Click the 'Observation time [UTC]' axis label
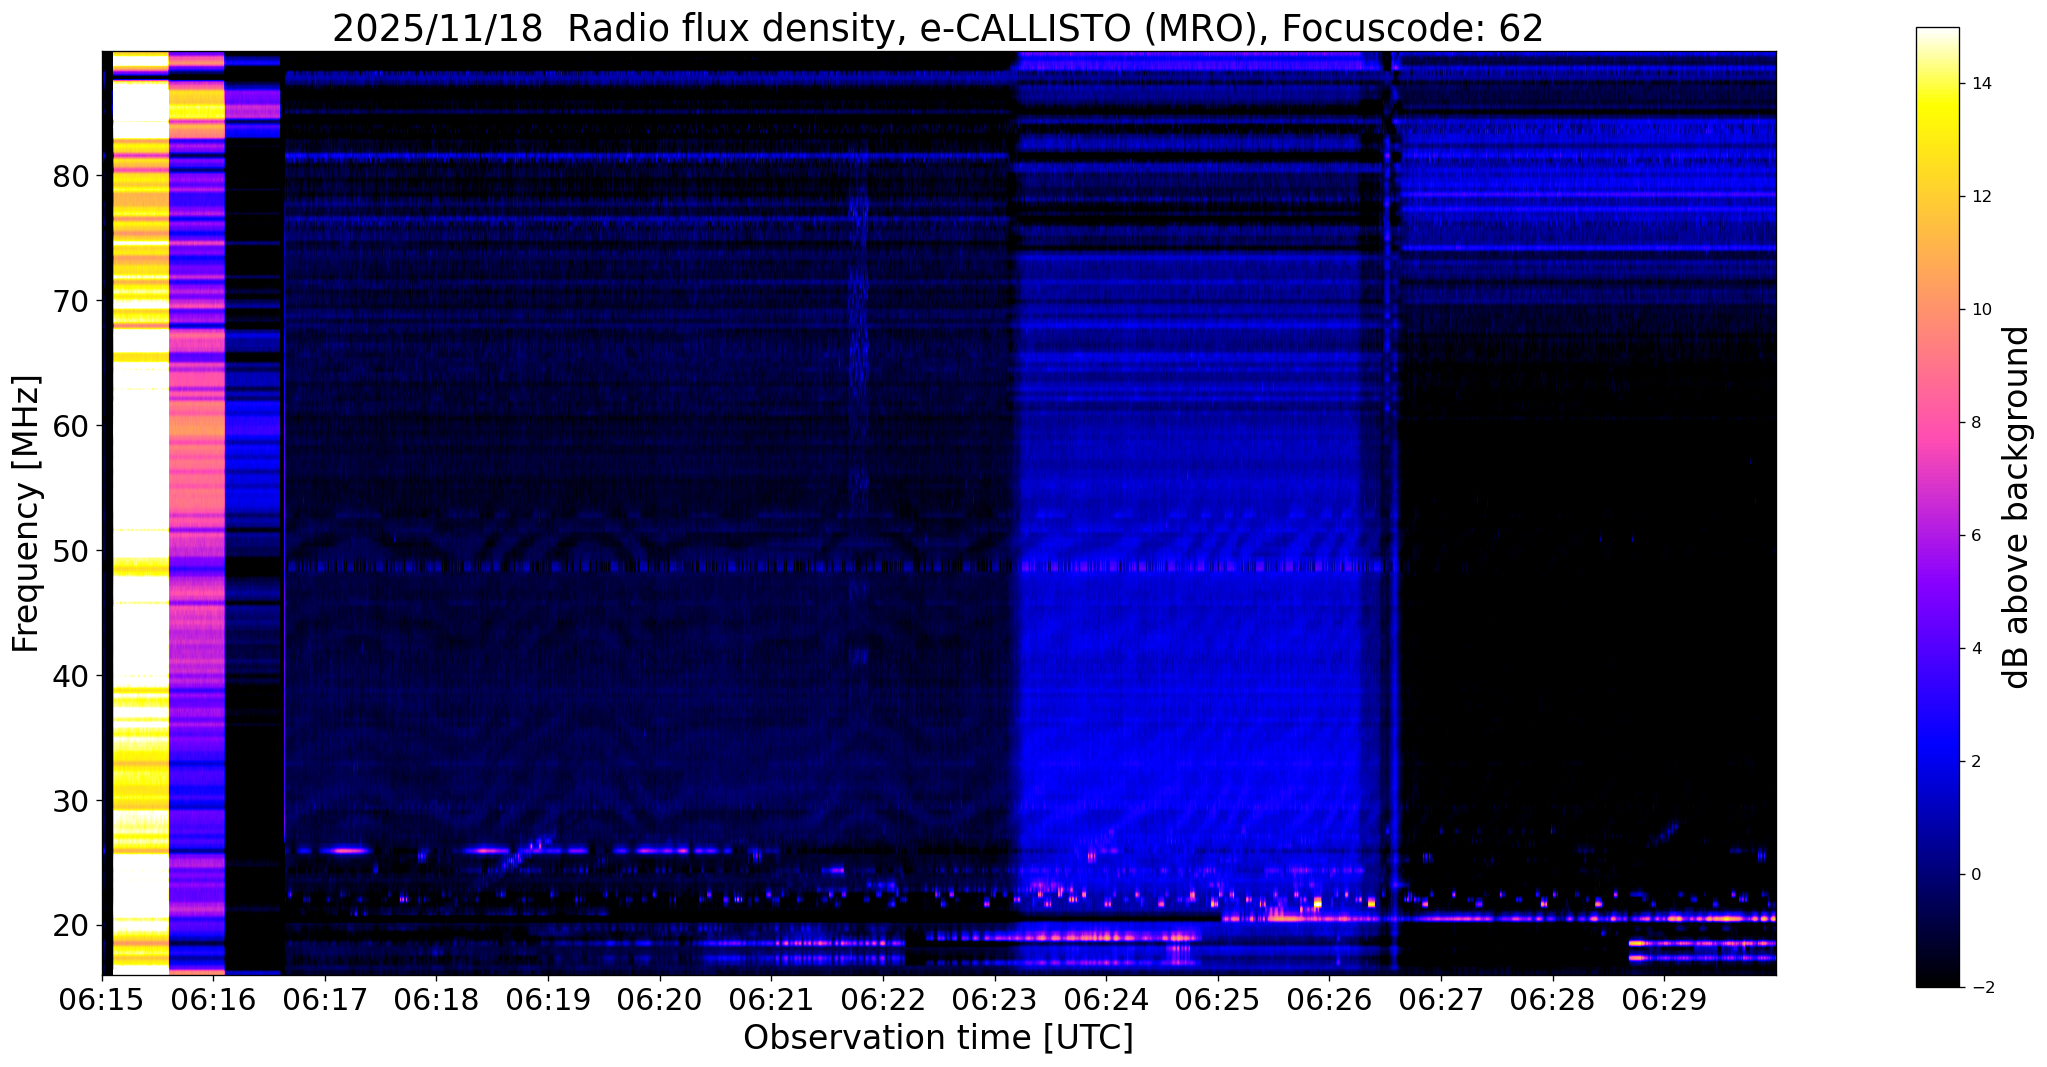The width and height of the screenshot is (2047, 1067). (938, 1038)
